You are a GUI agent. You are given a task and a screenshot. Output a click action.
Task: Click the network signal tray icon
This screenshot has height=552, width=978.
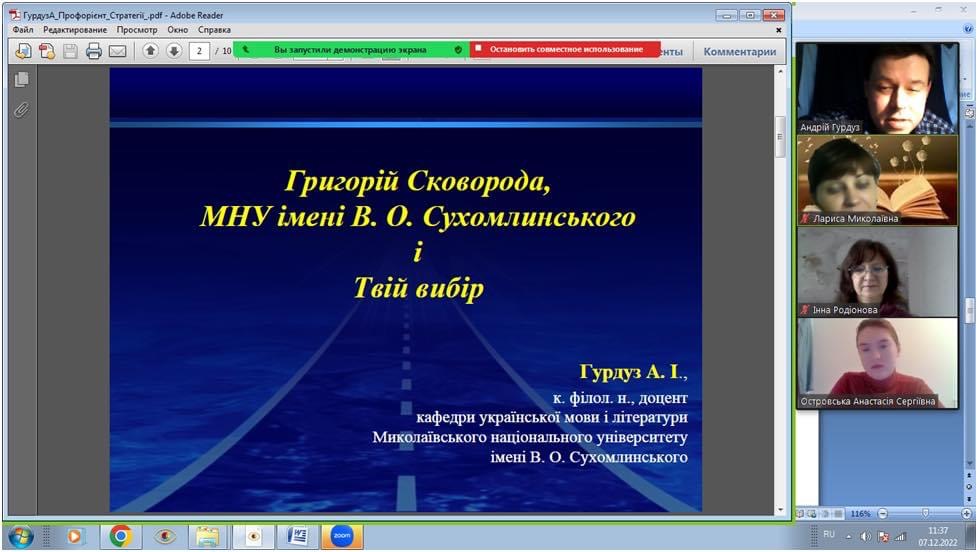[x=899, y=536]
